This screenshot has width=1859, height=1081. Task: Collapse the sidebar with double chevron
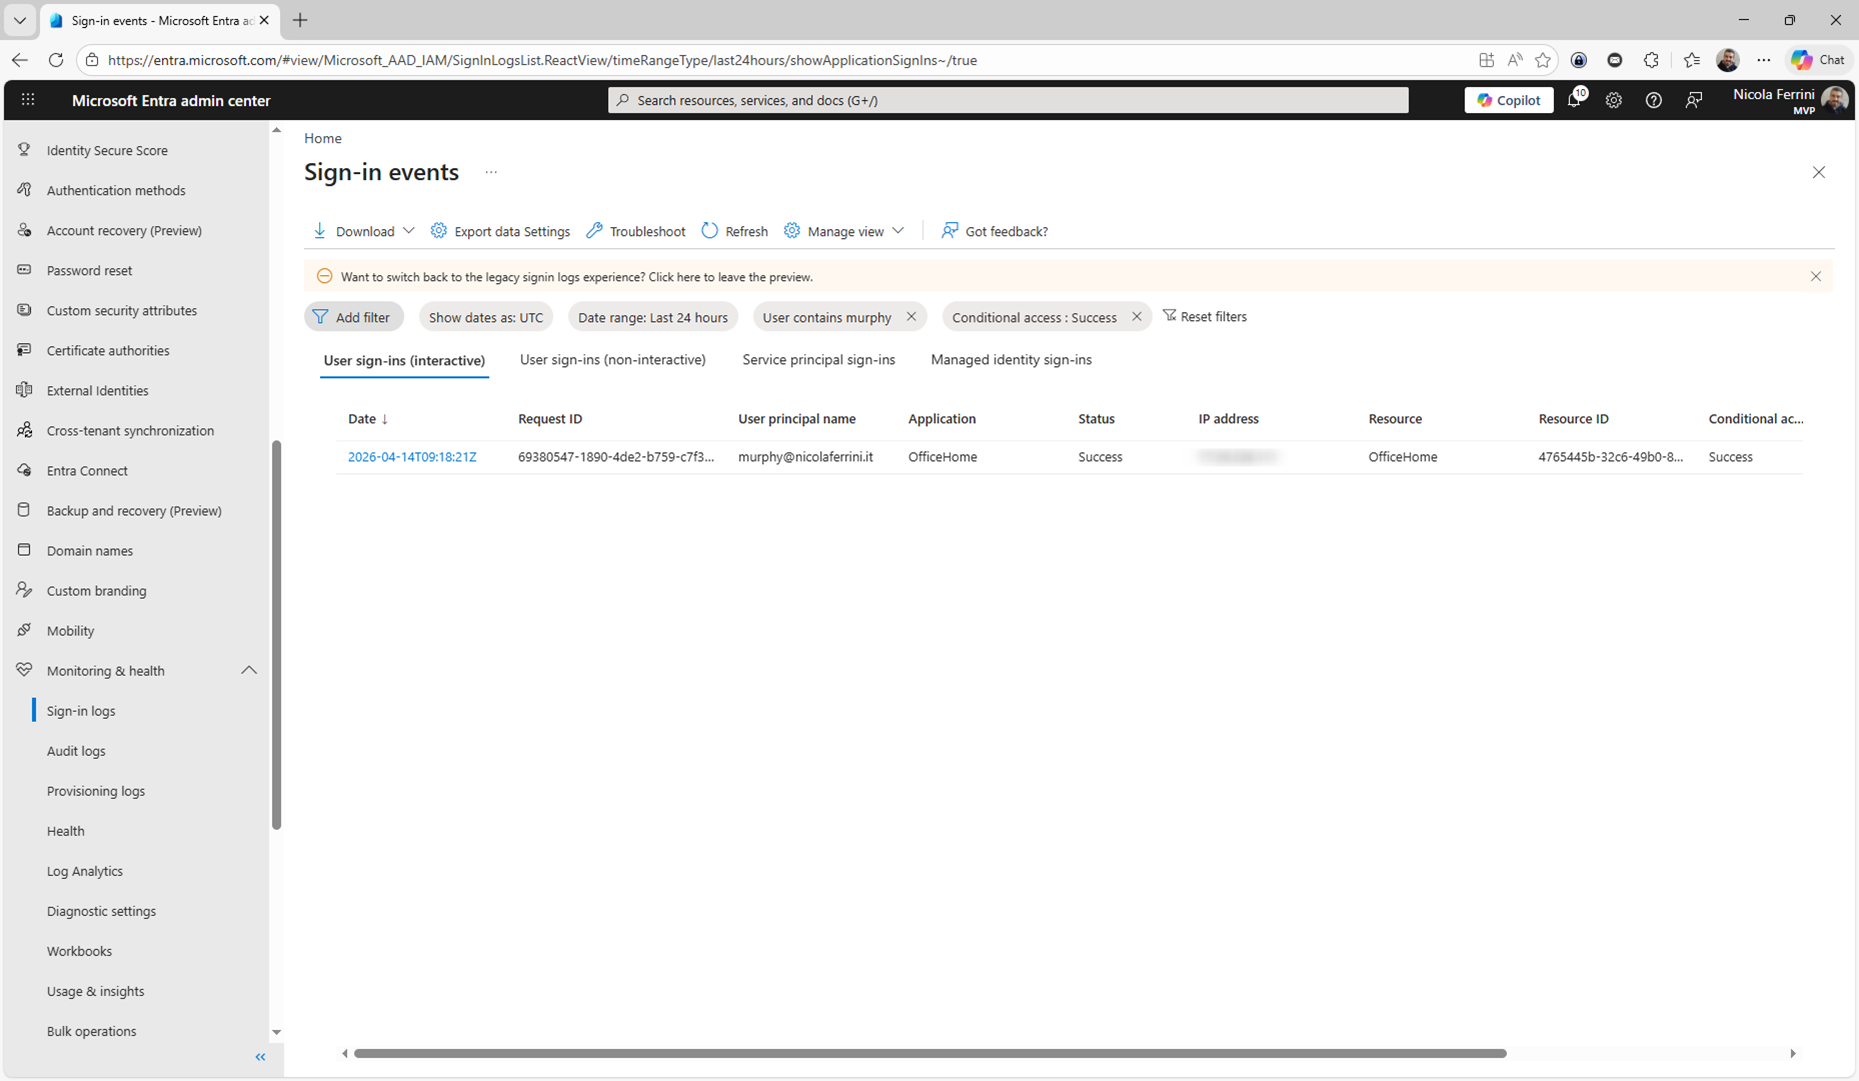click(x=260, y=1057)
